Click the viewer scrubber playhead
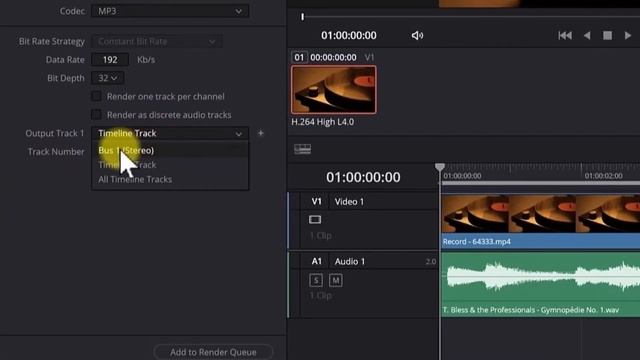640x360 pixels. click(x=302, y=17)
